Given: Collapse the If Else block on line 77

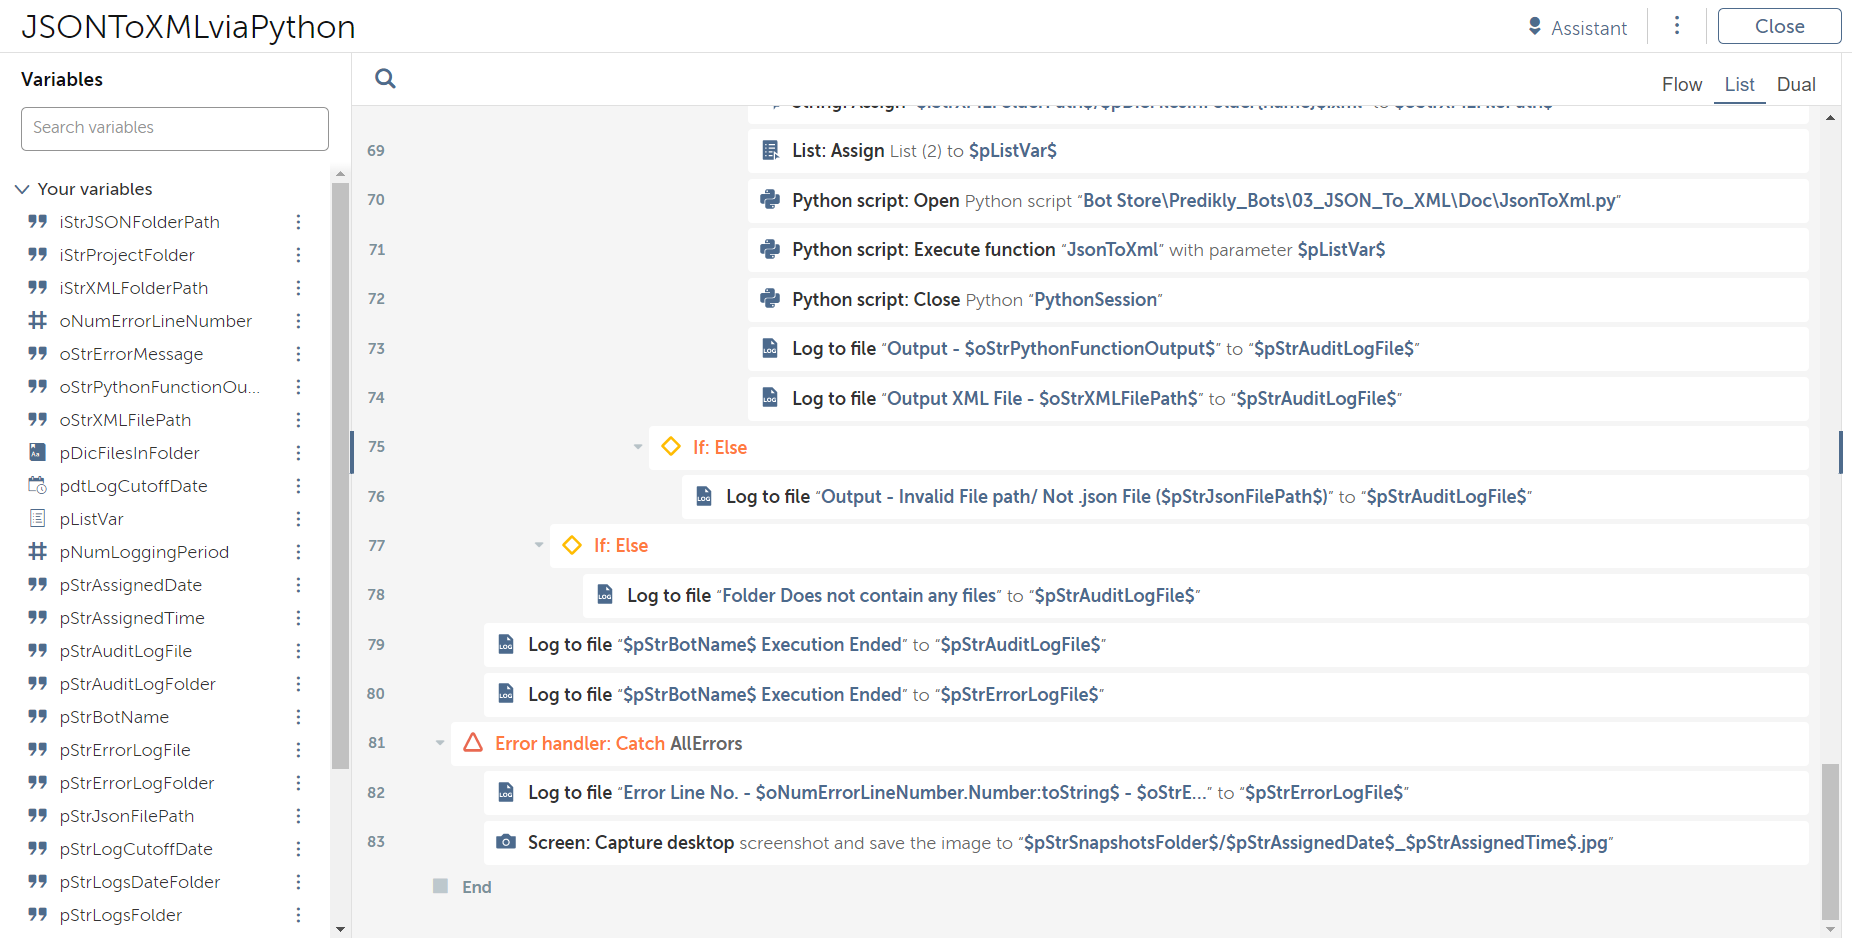Looking at the screenshot, I should point(539,545).
